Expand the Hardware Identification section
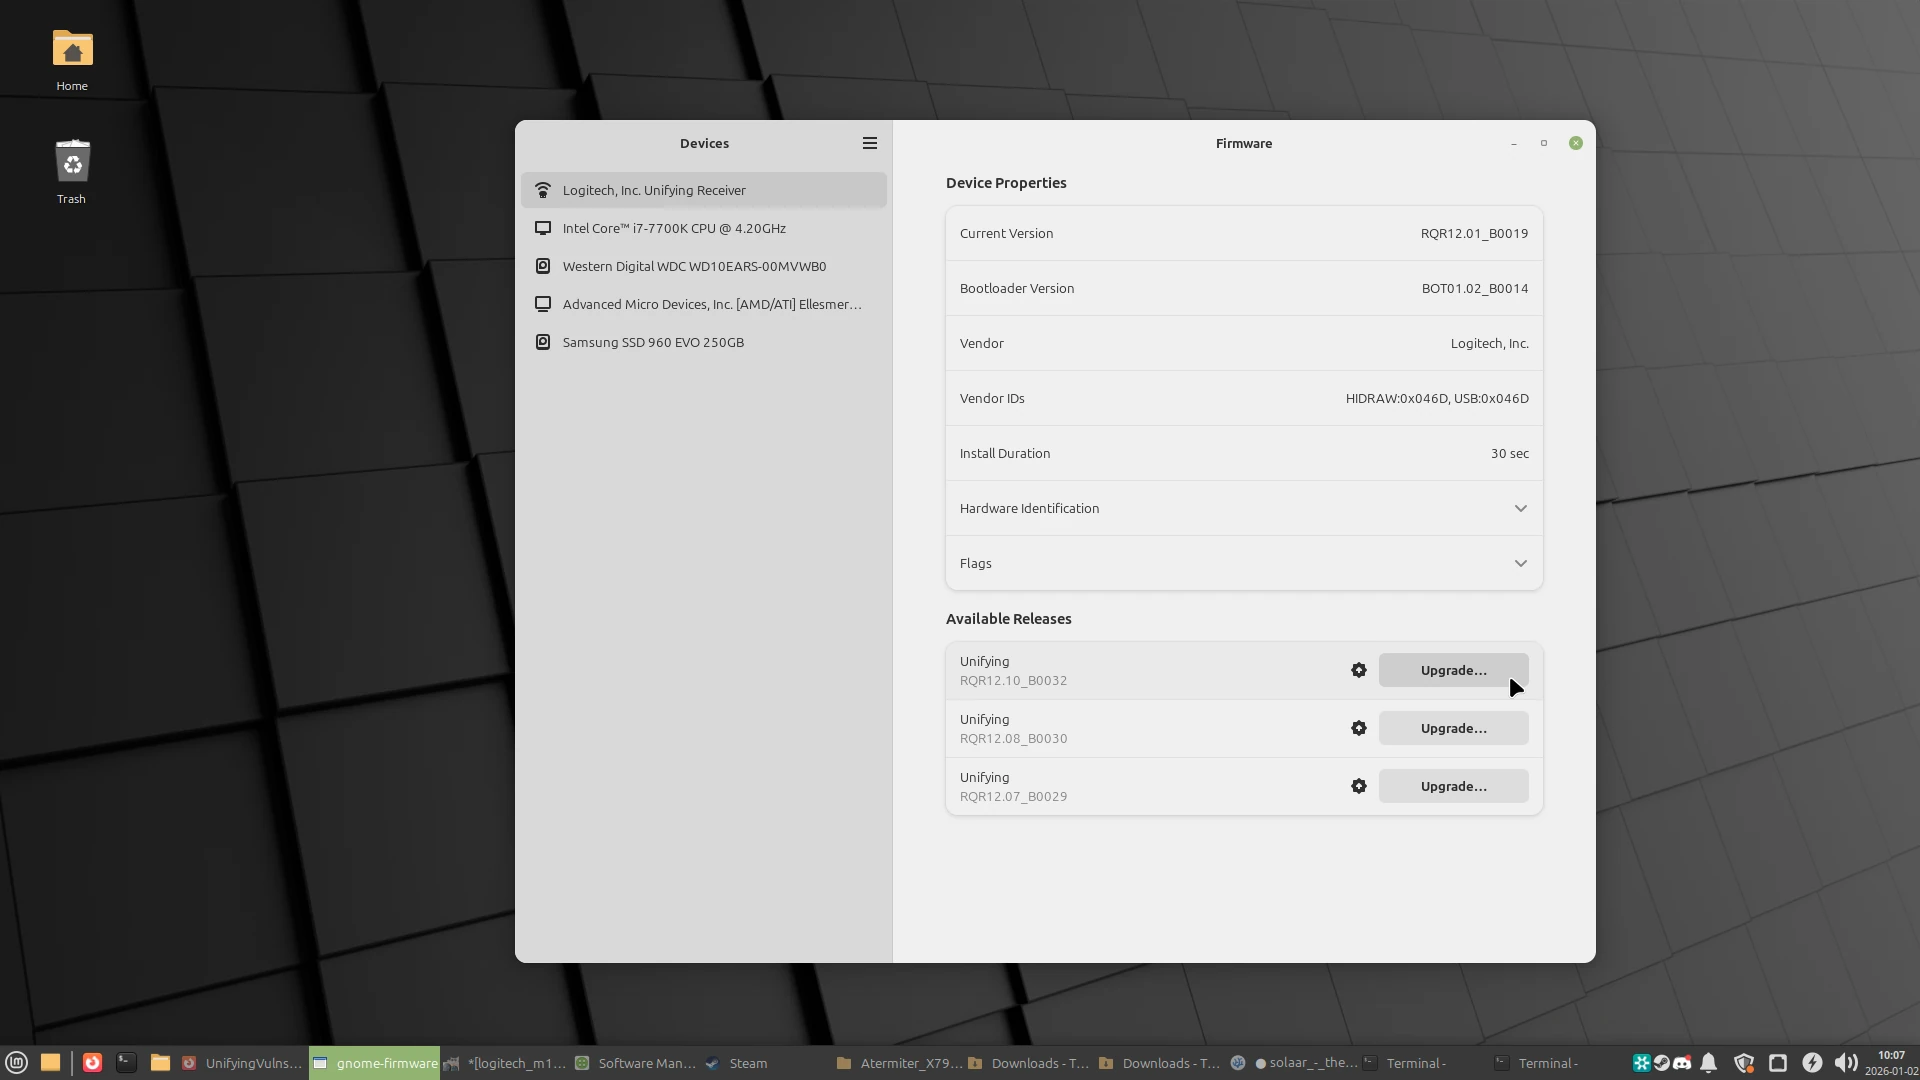Viewport: 1920px width, 1080px height. [1241, 508]
